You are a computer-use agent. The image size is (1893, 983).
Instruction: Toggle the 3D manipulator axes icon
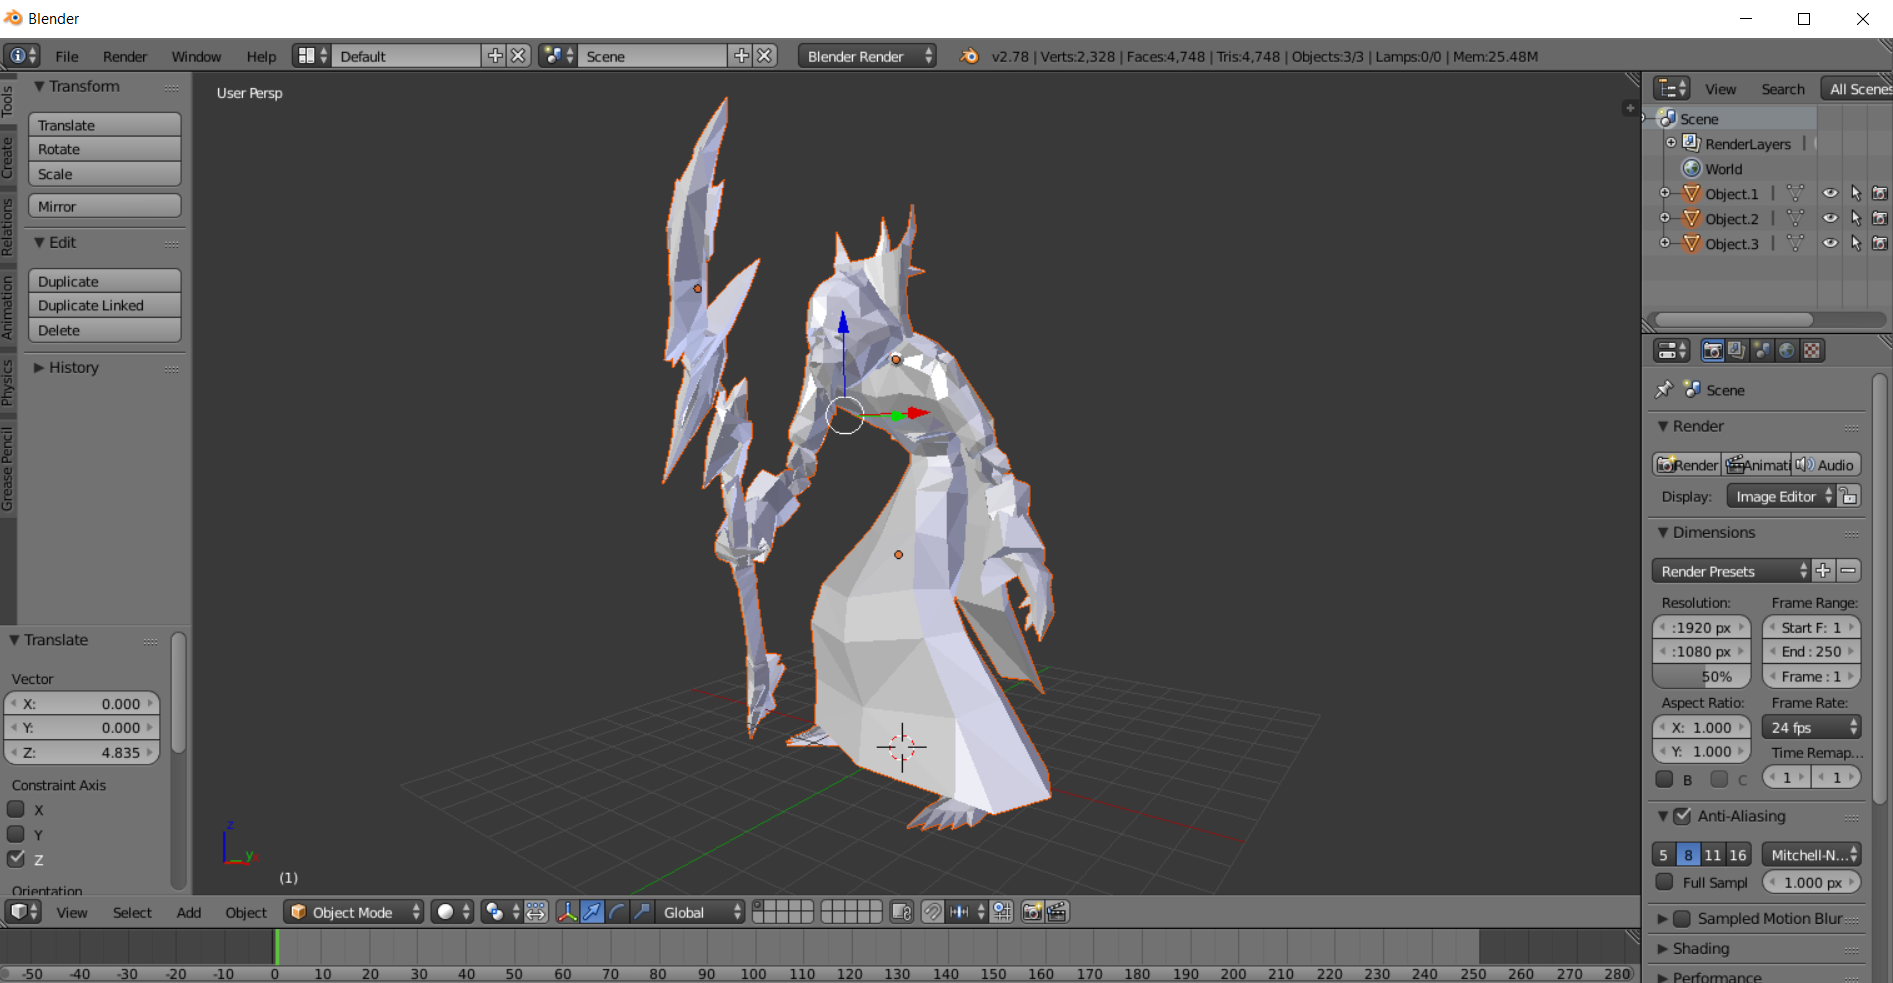(567, 912)
